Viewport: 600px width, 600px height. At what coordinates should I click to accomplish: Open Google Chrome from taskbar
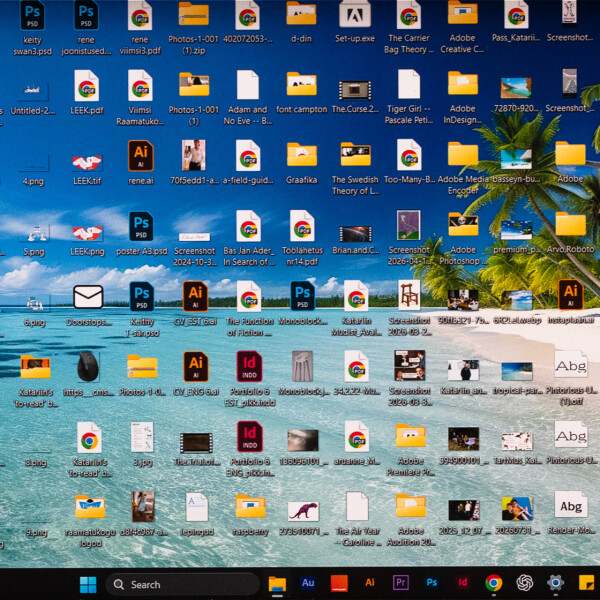[494, 583]
